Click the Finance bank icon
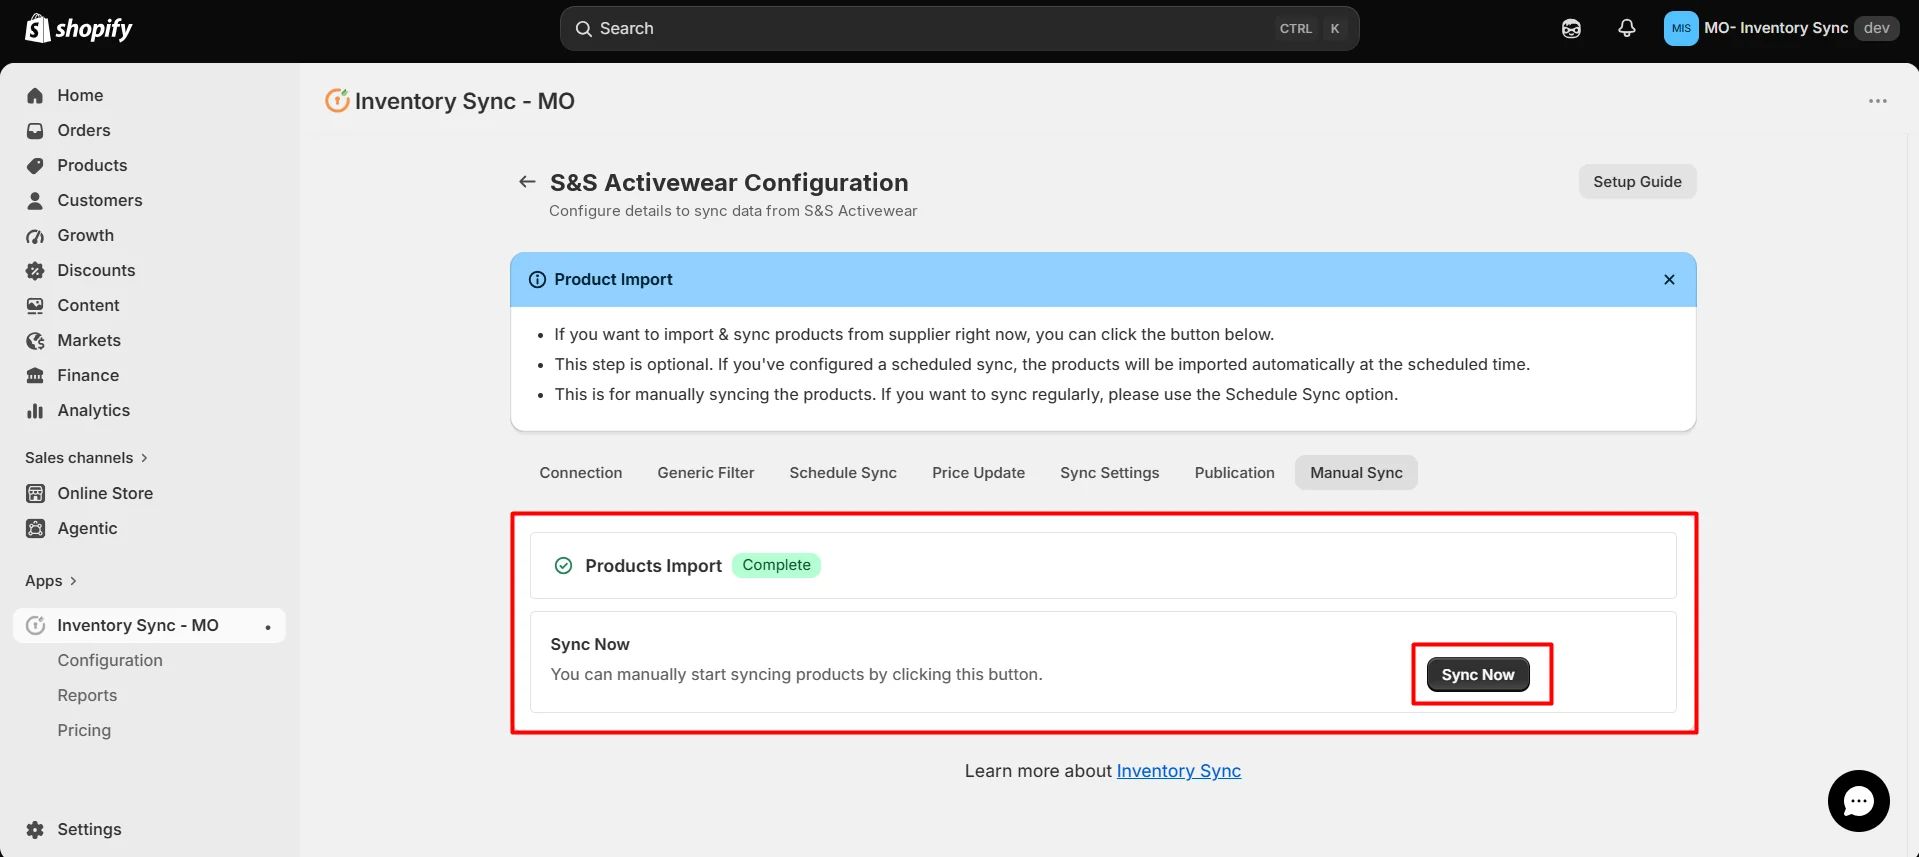 35,375
